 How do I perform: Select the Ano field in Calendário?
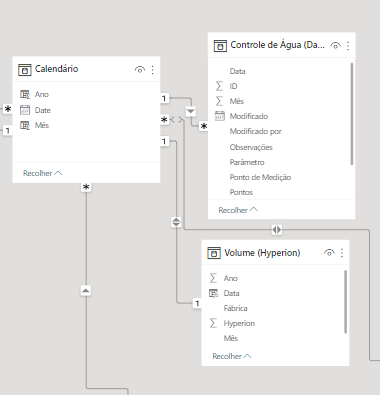[42, 94]
